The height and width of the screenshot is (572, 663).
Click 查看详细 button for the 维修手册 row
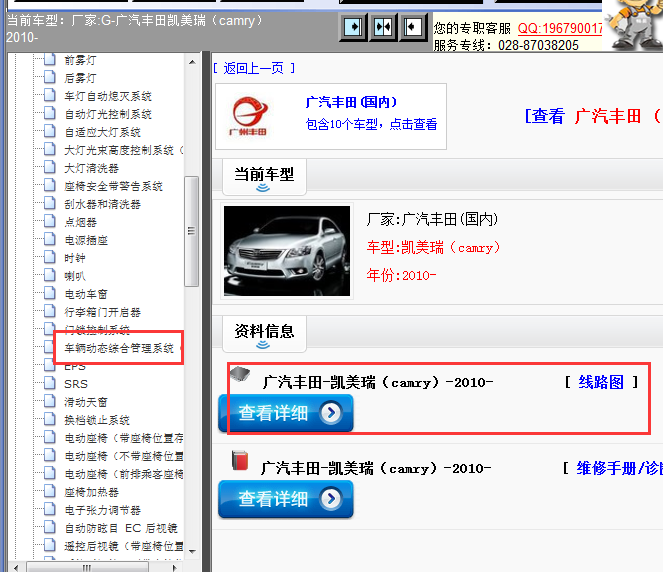coord(286,499)
